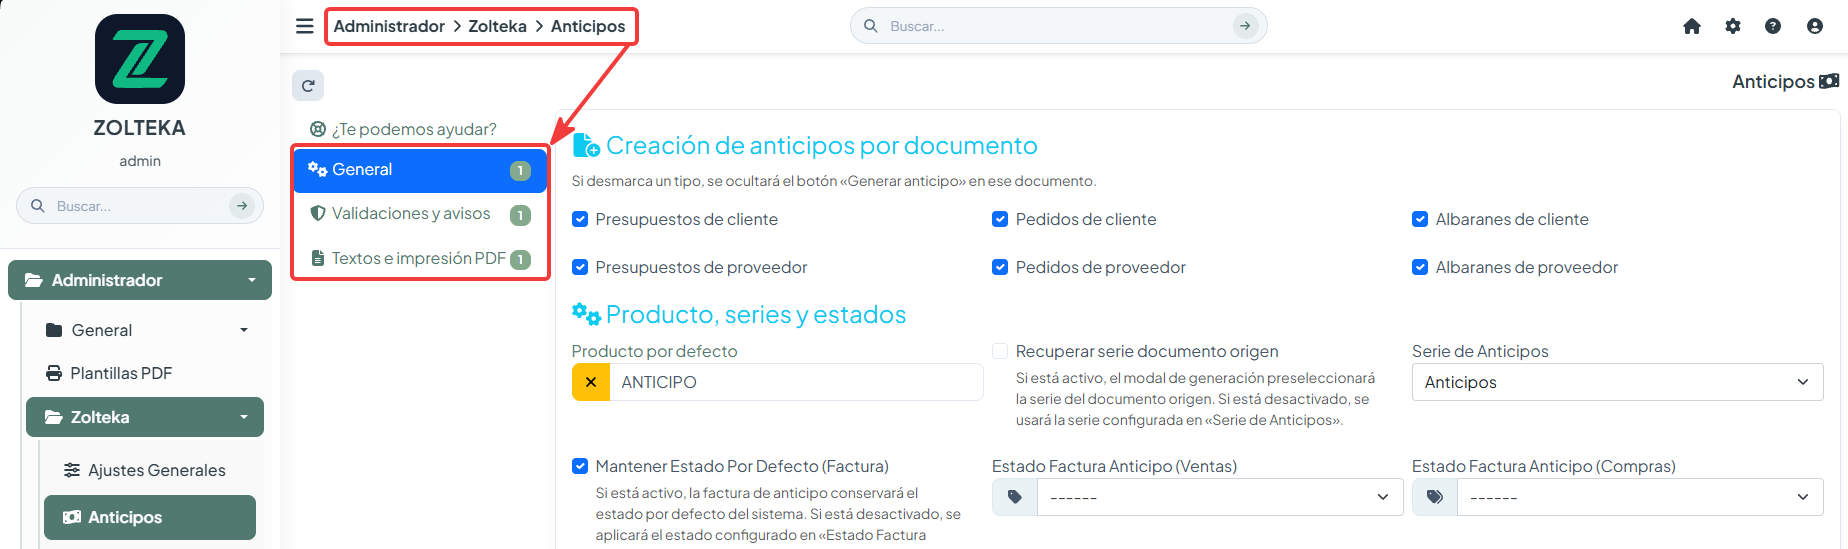This screenshot has height=549, width=1848.
Task: Click the magnifier icon in sidebar search
Action: tap(38, 206)
